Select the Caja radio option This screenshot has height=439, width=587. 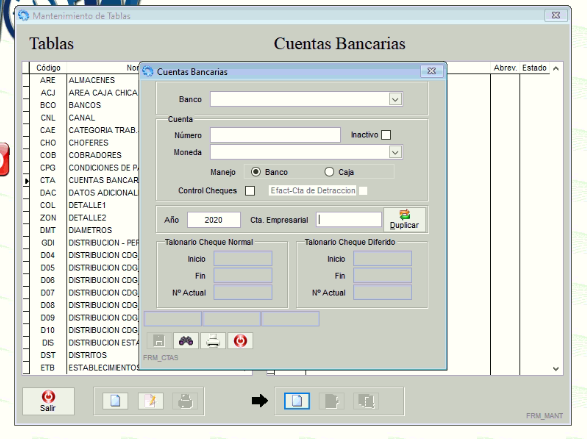[329, 172]
